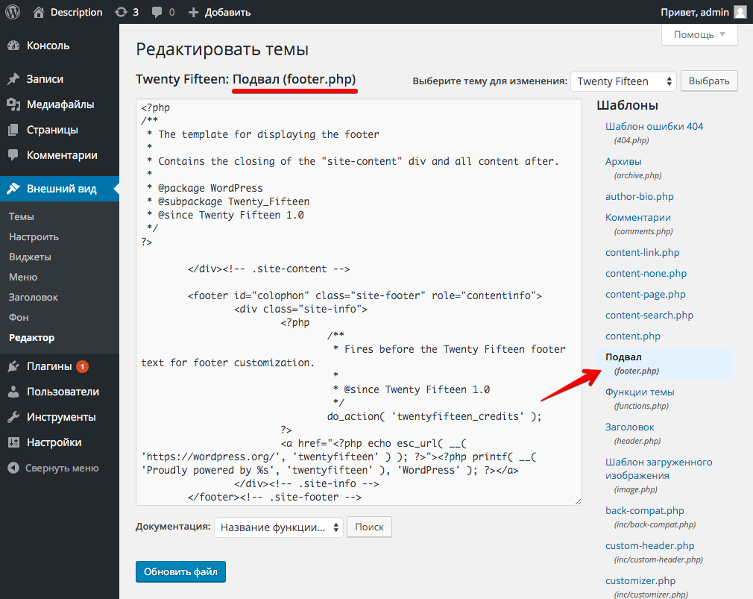Open the Функции темы template file

[640, 392]
